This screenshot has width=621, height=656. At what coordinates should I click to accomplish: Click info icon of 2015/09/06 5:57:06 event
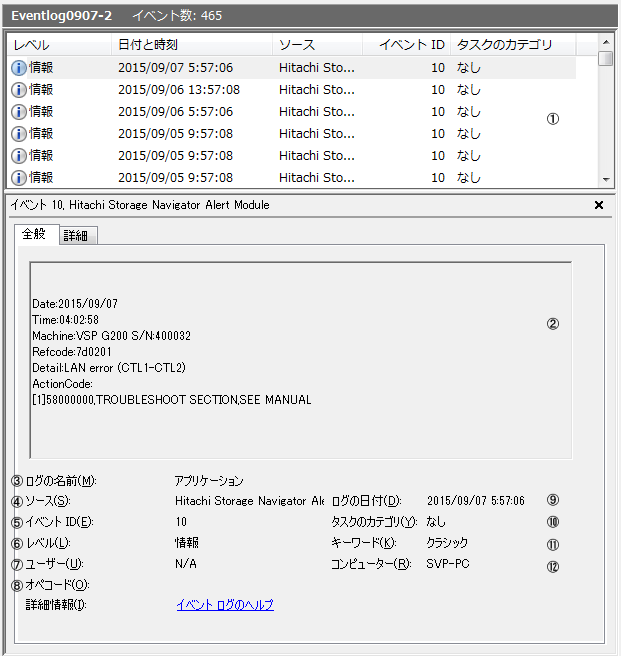pos(19,112)
